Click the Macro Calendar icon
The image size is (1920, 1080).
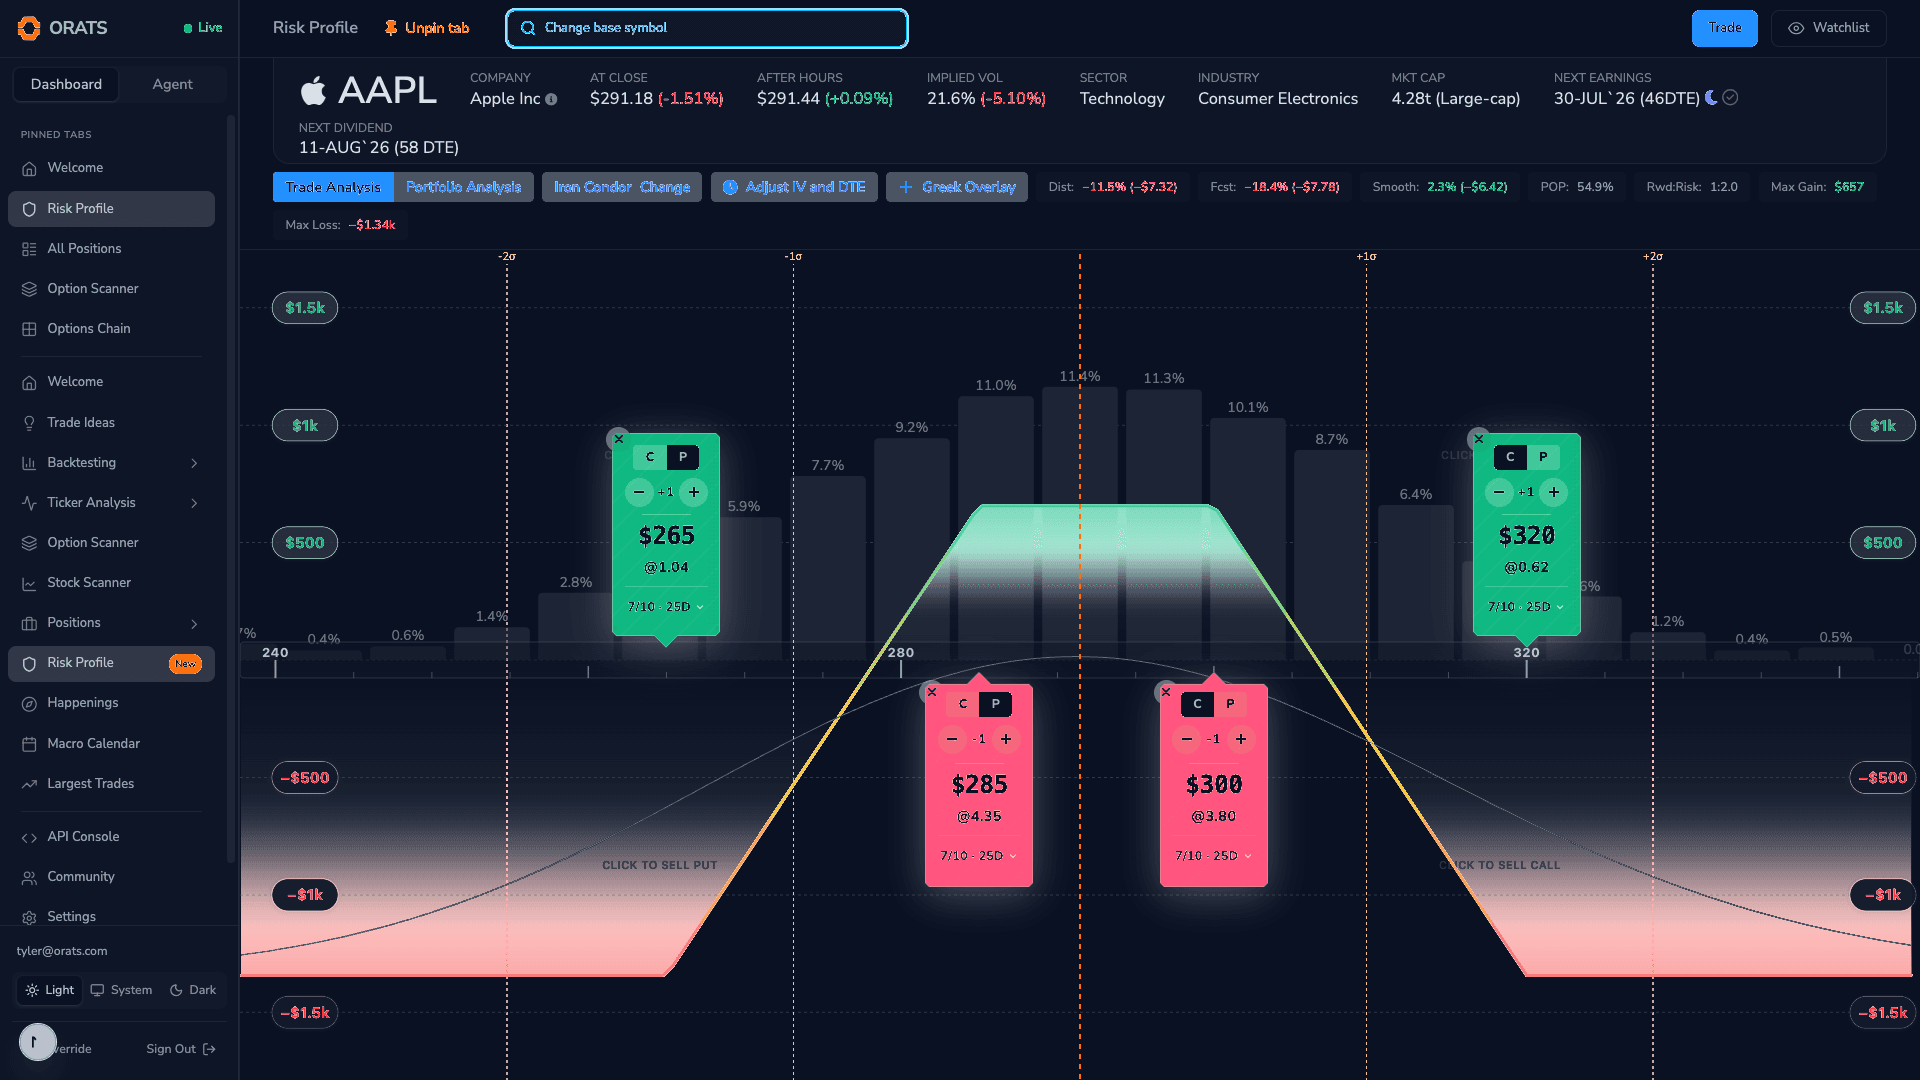[29, 744]
